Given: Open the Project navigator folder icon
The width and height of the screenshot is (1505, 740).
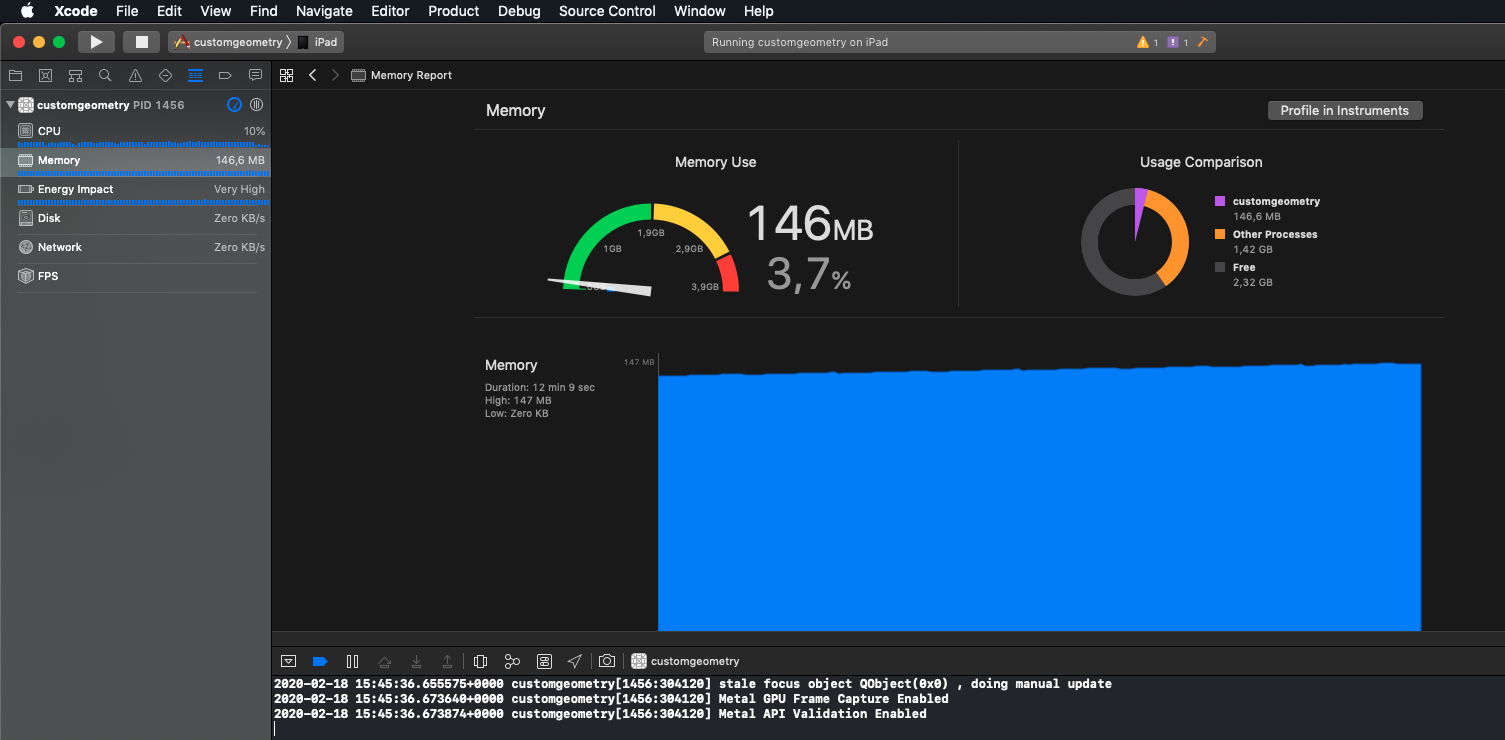Looking at the screenshot, I should [x=15, y=75].
